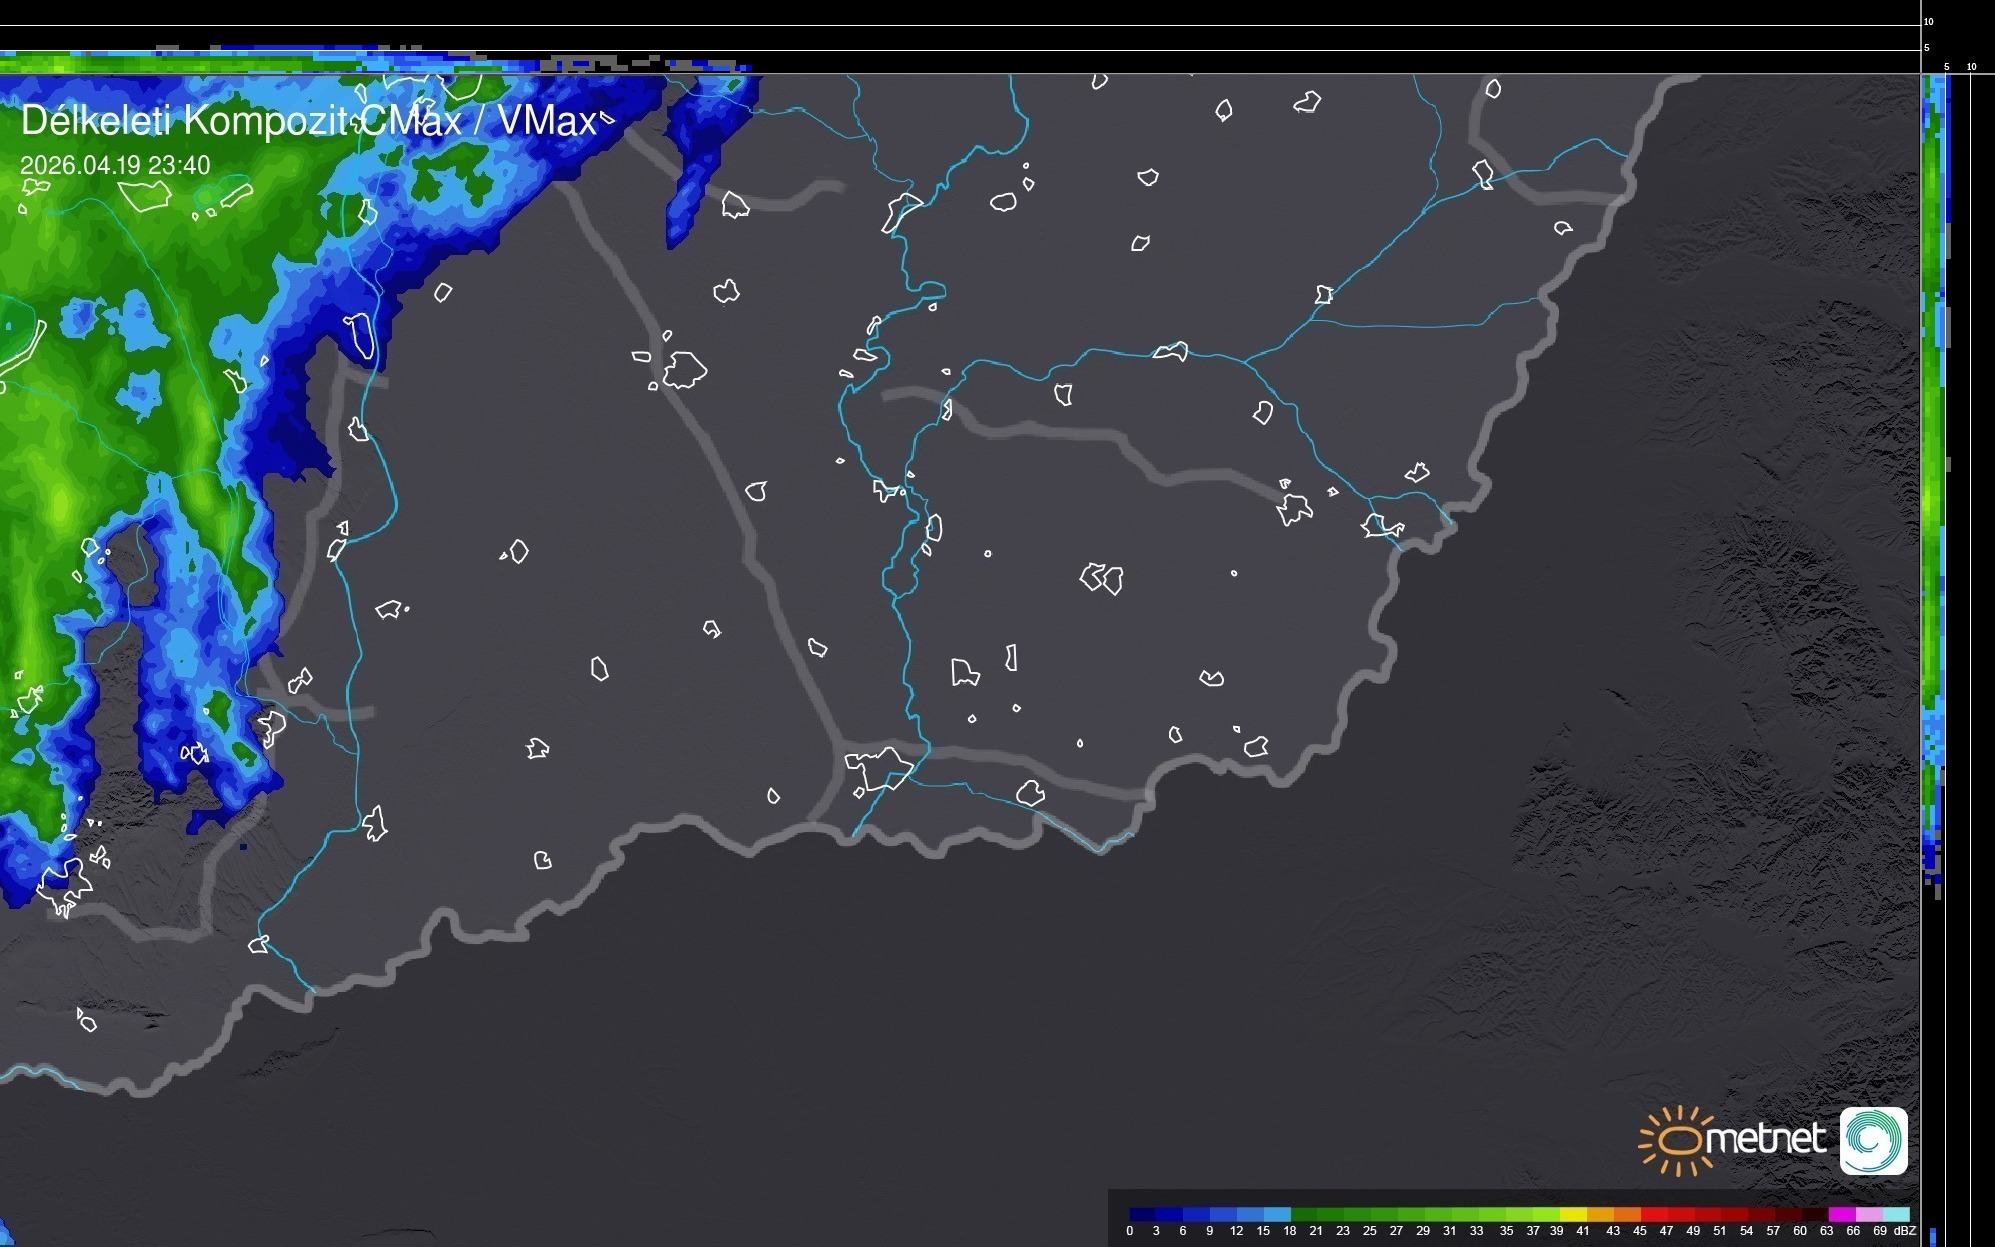Image resolution: width=1995 pixels, height=1247 pixels.
Task: Click the large city outline on southern border
Action: point(878,768)
